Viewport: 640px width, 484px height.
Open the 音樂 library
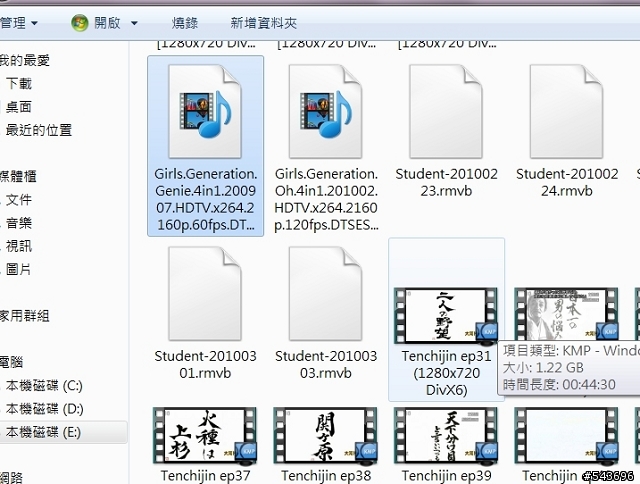pos(19,223)
